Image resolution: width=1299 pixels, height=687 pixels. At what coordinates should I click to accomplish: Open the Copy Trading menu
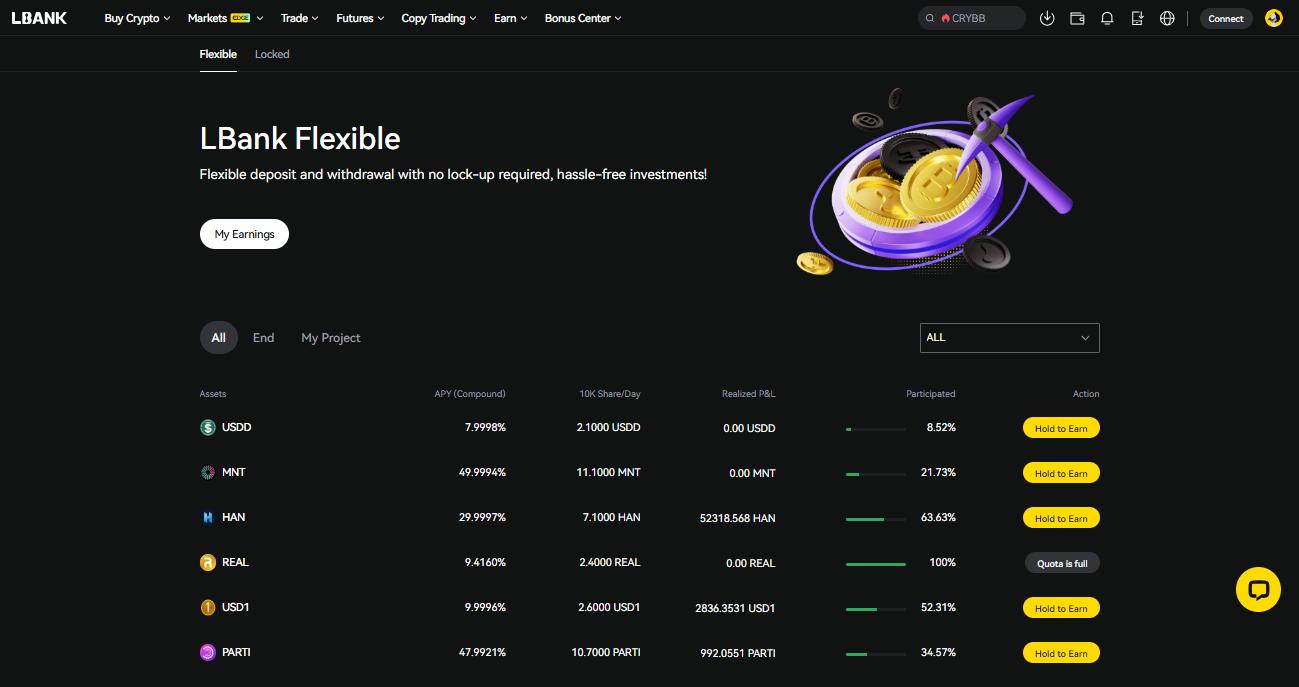click(437, 18)
